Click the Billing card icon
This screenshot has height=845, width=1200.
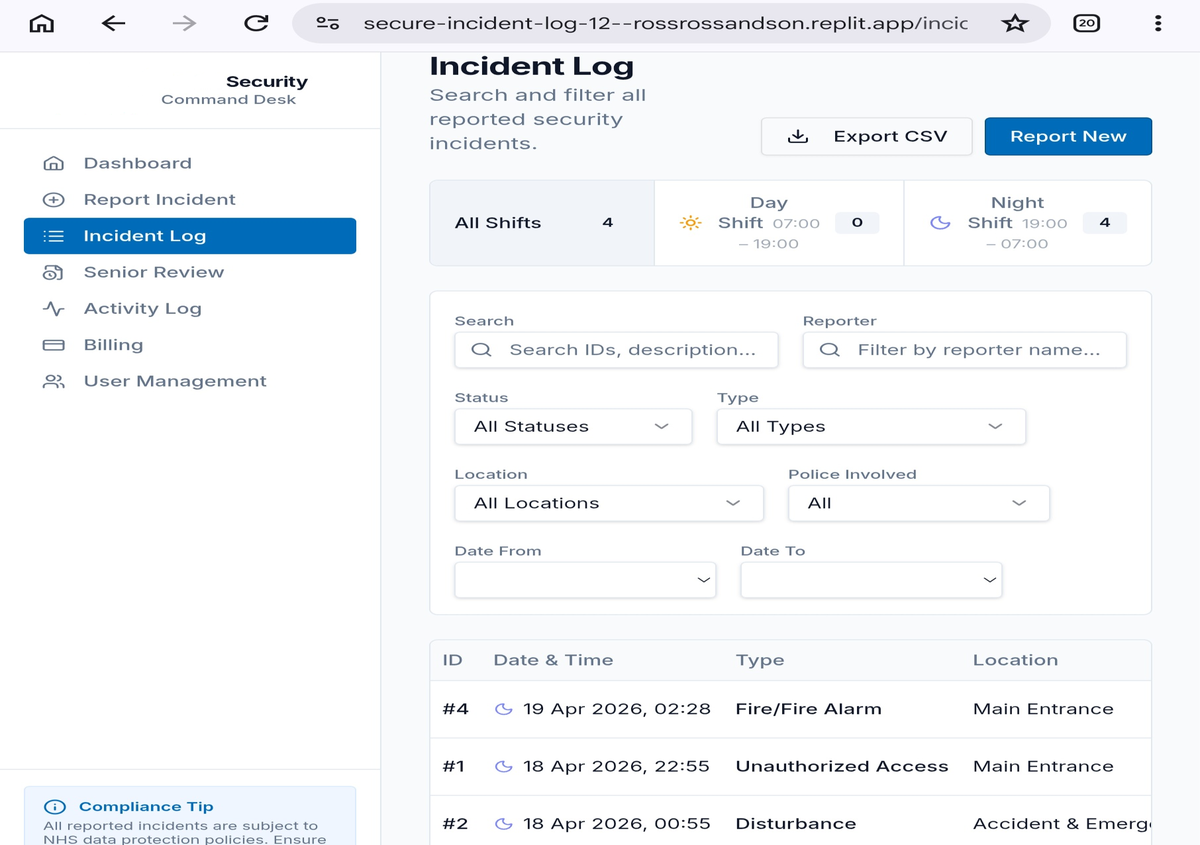(x=54, y=345)
